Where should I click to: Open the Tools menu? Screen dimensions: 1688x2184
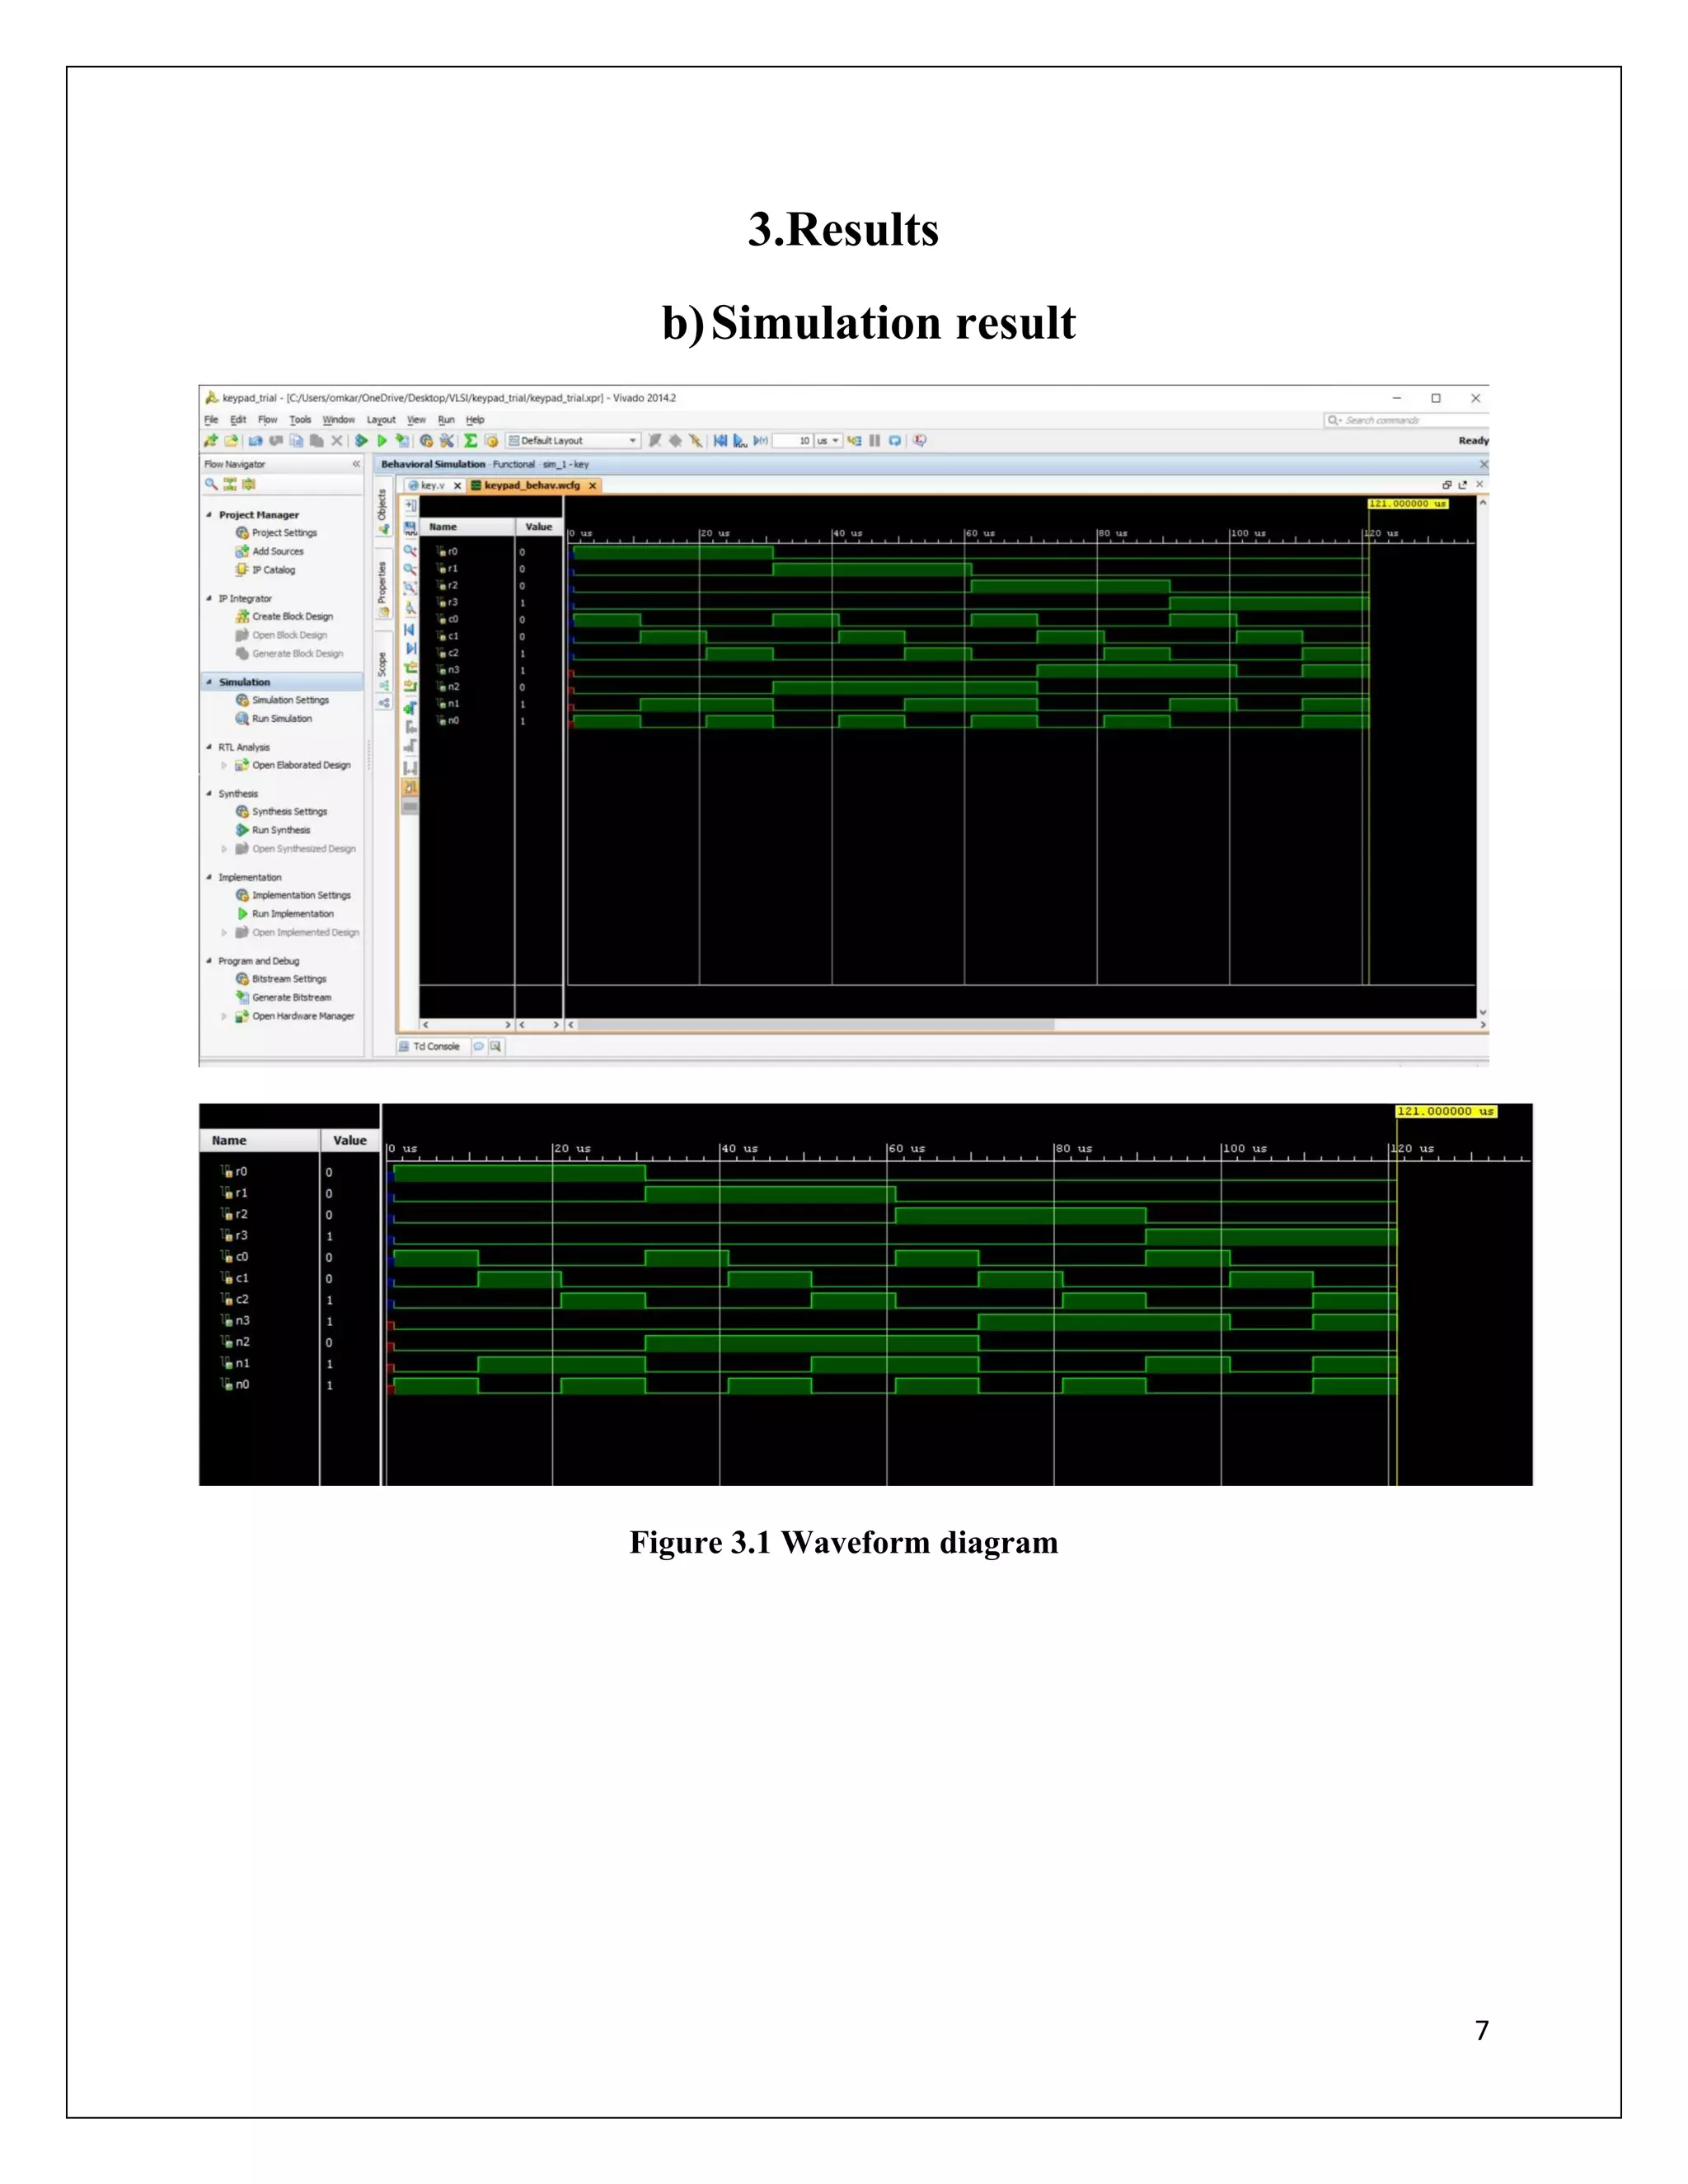300,420
